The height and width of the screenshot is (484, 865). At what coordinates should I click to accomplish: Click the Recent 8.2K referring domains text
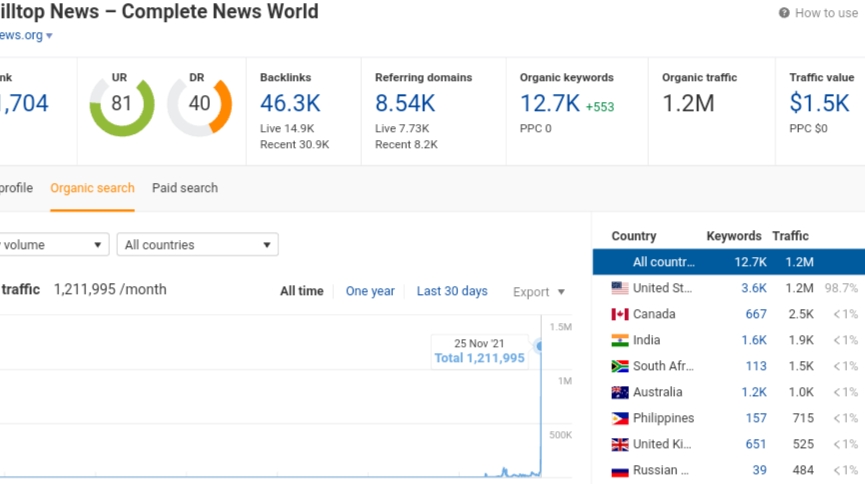[x=407, y=145]
